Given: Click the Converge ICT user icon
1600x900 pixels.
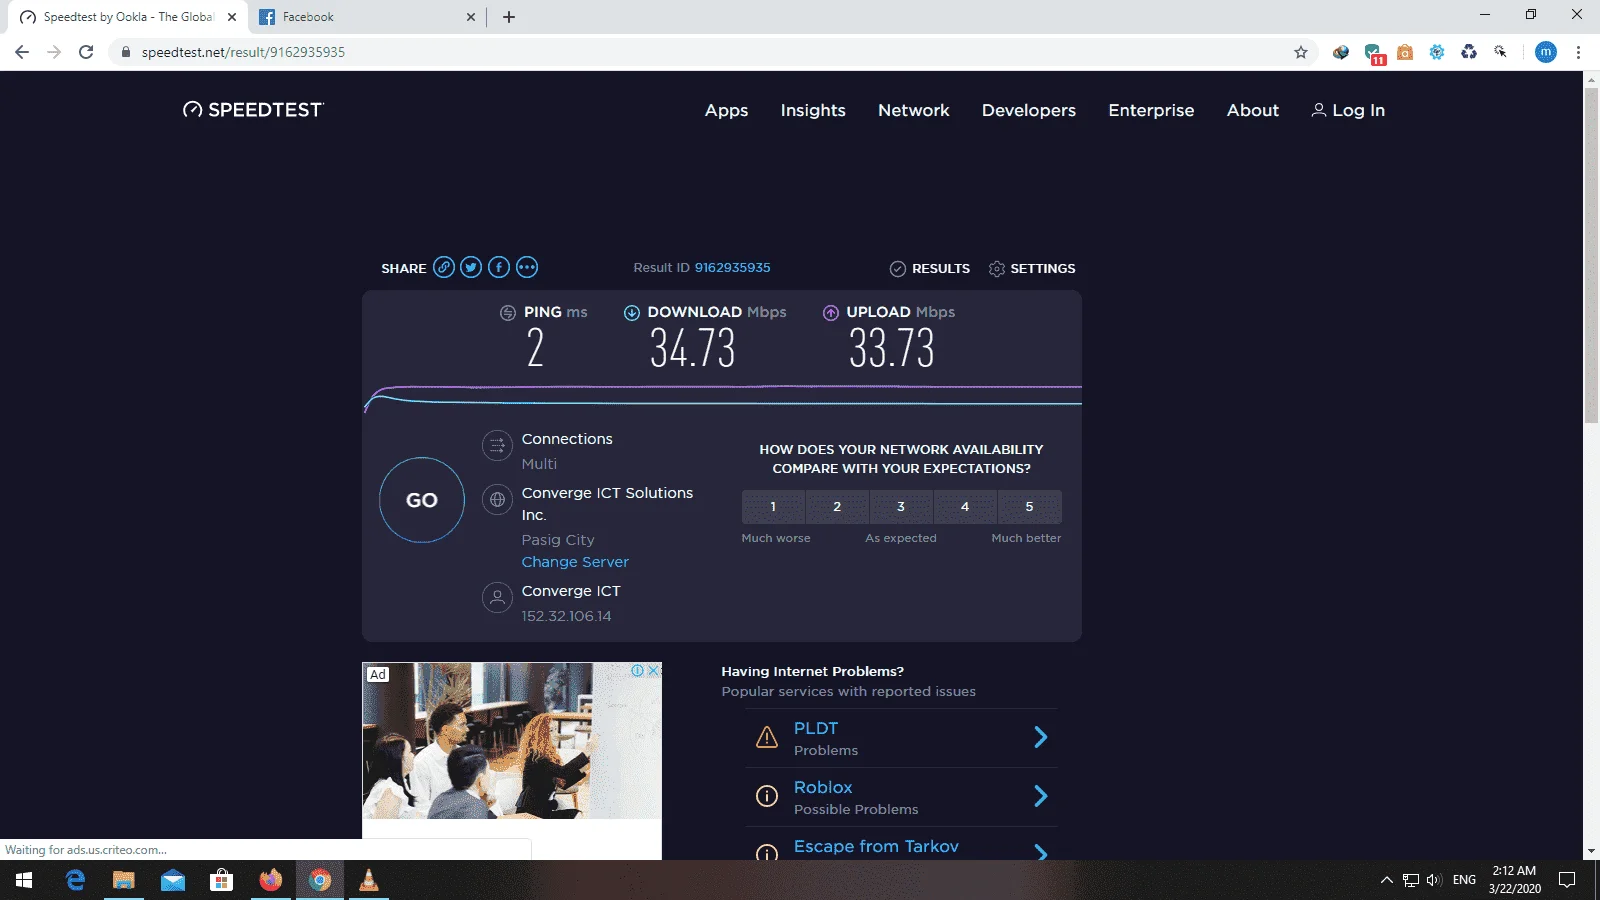Looking at the screenshot, I should 497,597.
